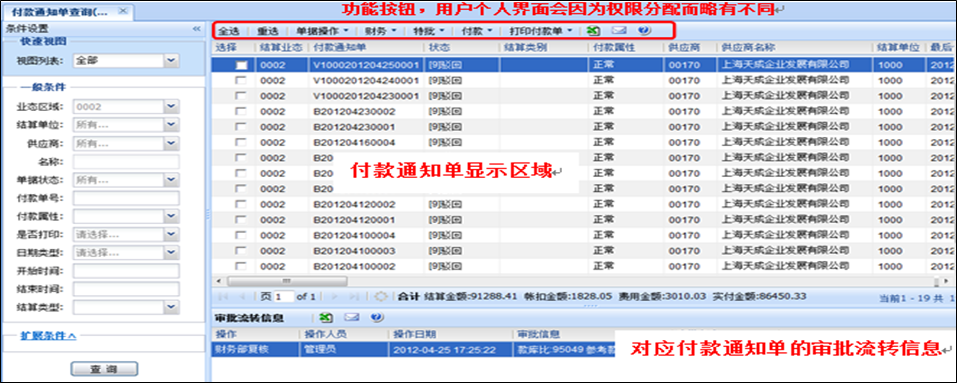Export approval flow info to Excel
Screen dimensions: 957x383
327,318
